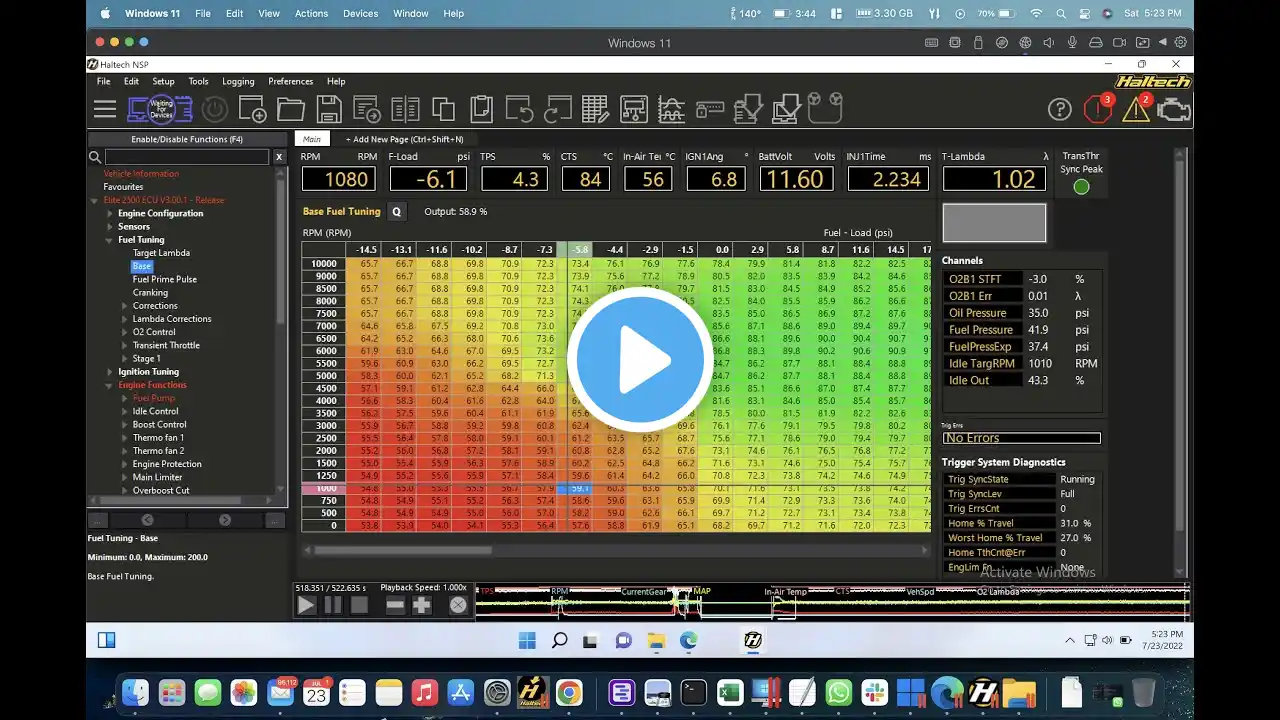Open the table edit pencil icon
The height and width of the screenshot is (720, 1280).
596,109
